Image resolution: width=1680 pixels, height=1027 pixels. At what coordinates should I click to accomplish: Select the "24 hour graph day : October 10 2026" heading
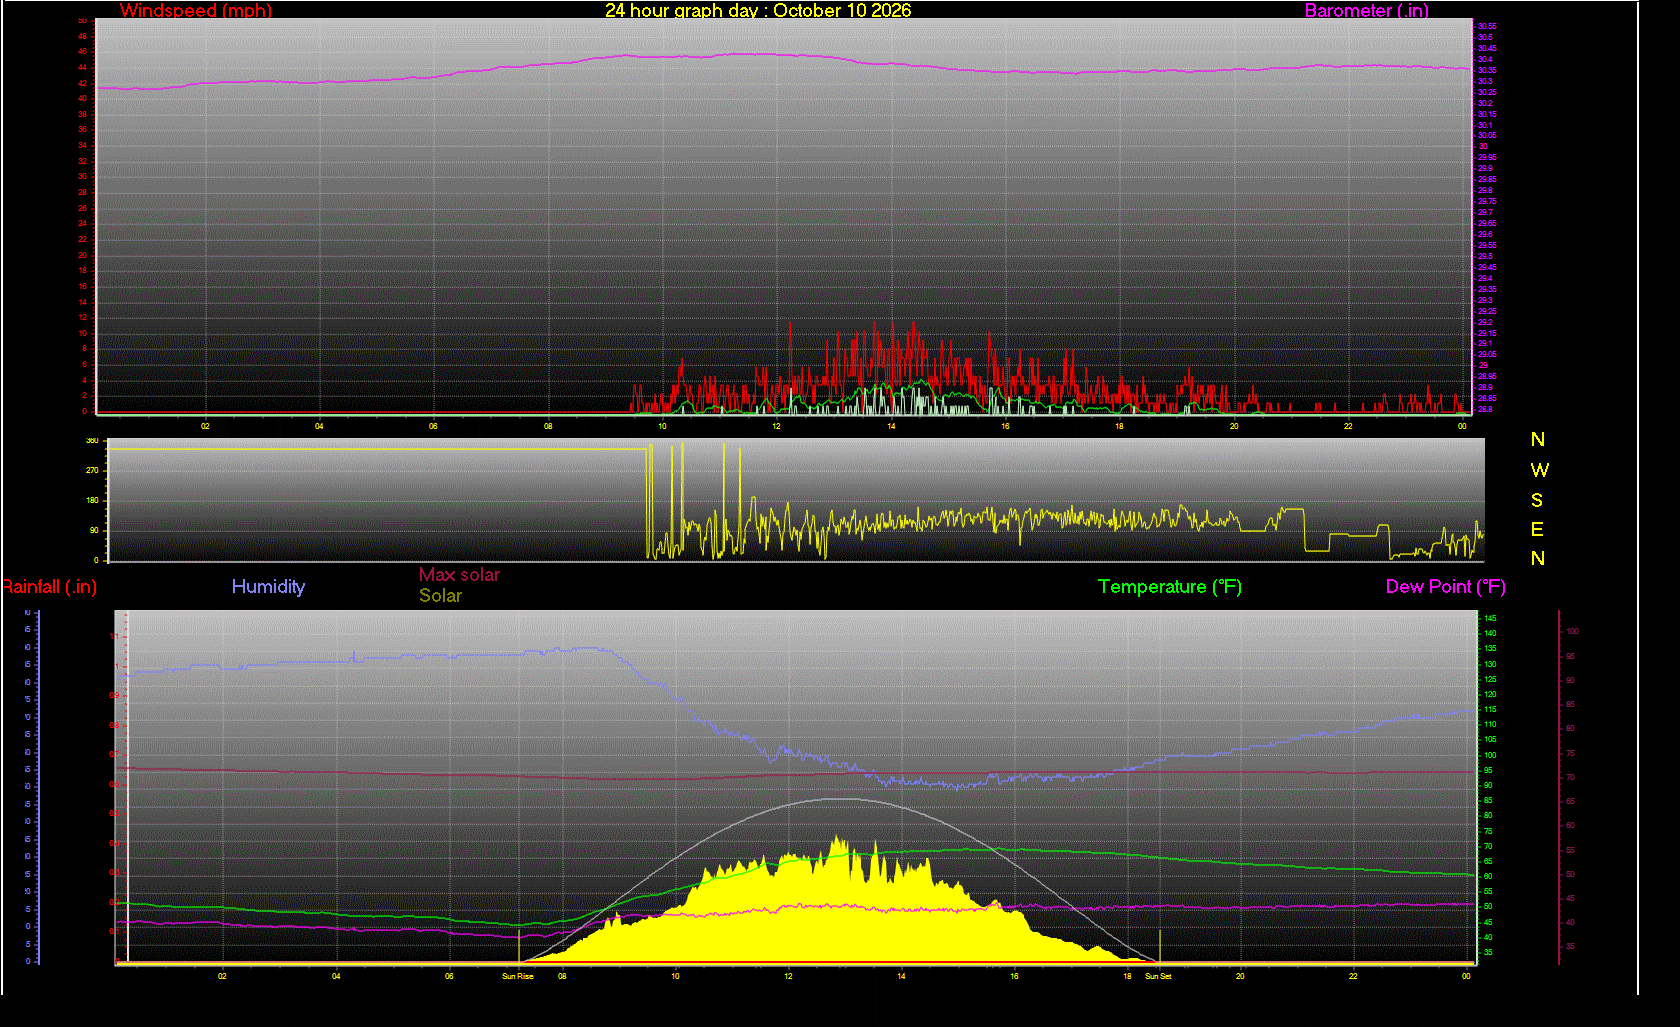click(758, 11)
